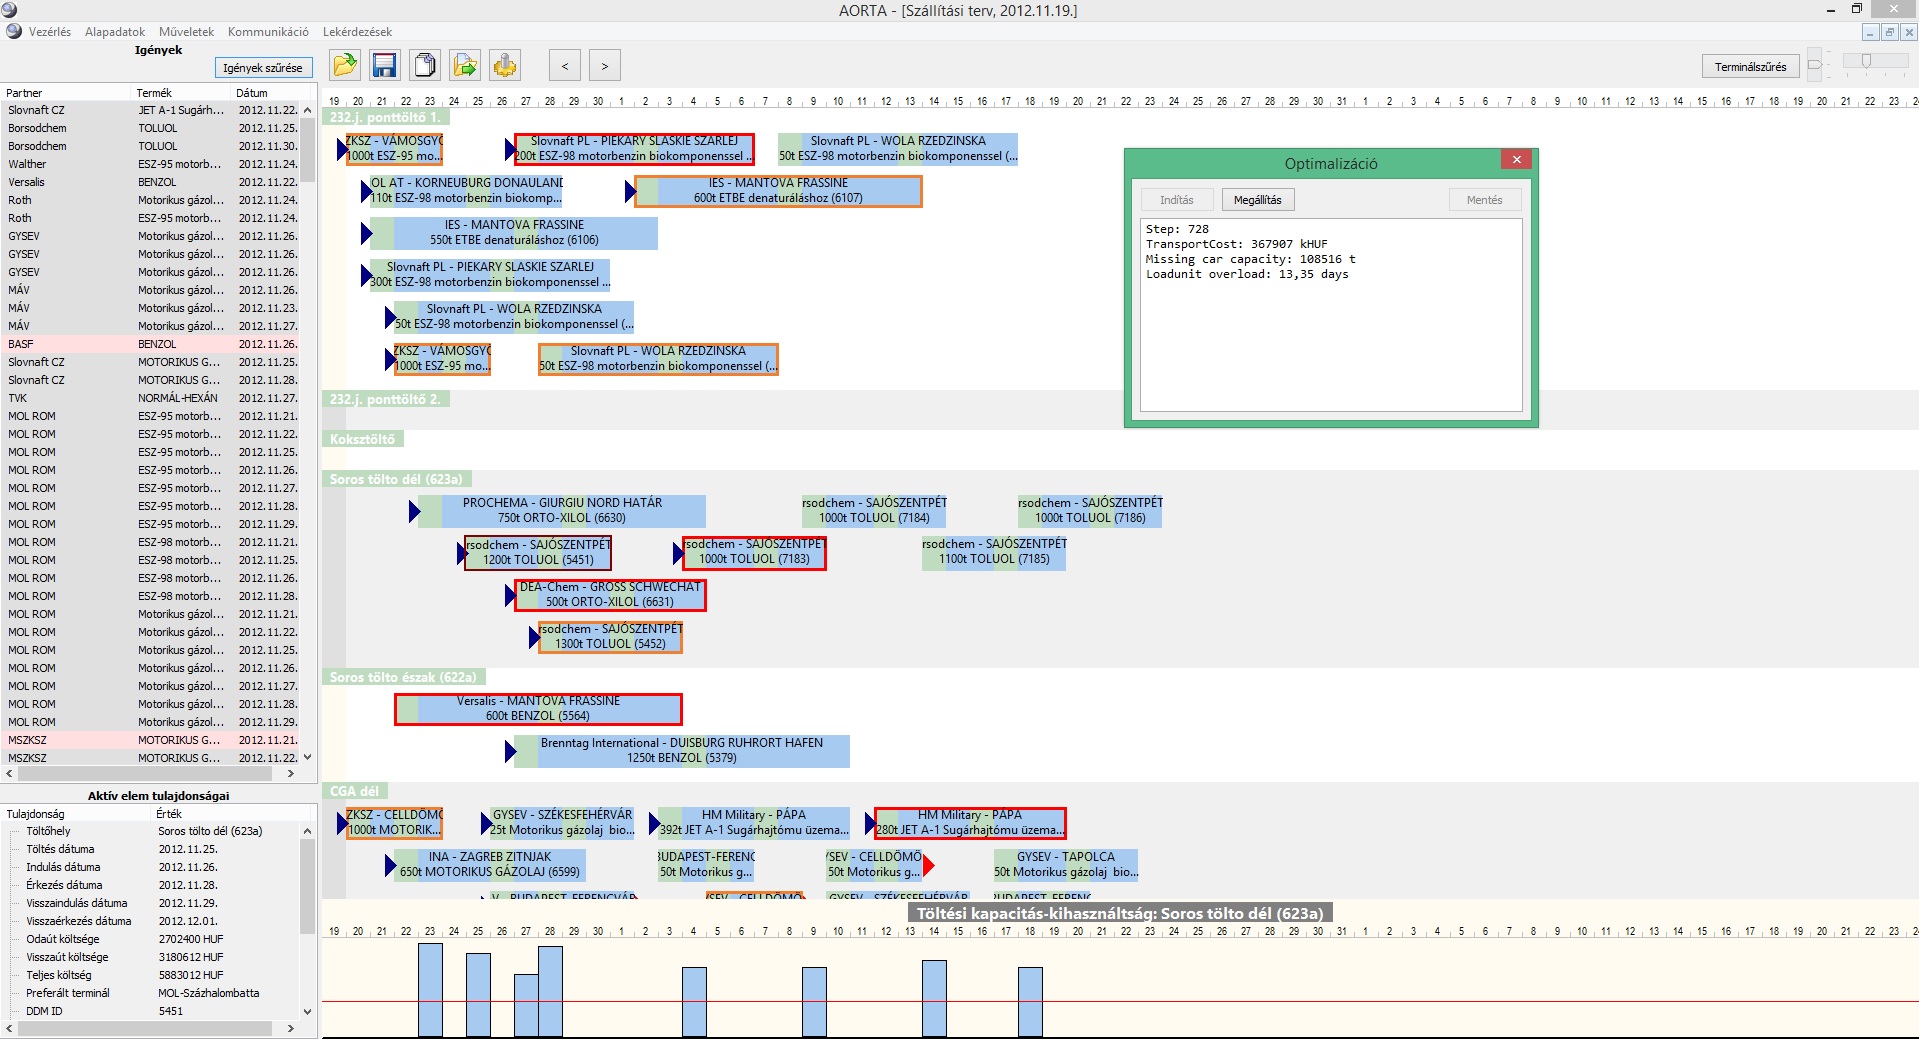Open the Lekérdezések menu

click(x=357, y=32)
